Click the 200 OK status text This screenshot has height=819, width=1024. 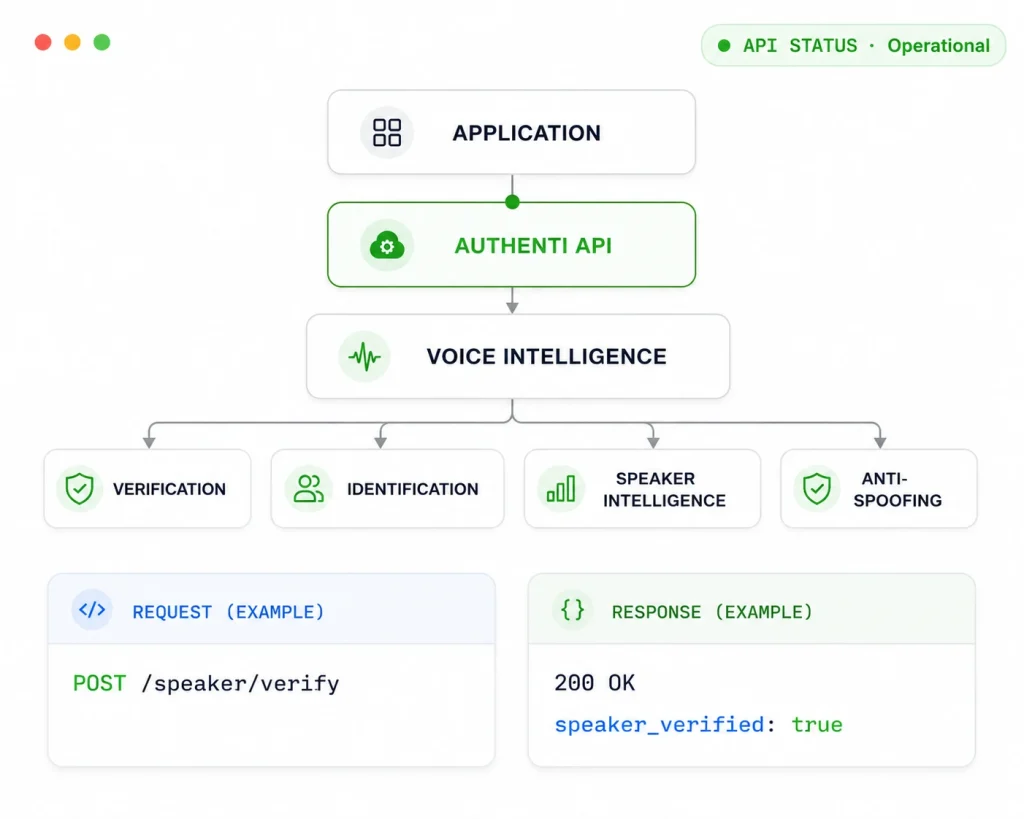[x=594, y=683]
